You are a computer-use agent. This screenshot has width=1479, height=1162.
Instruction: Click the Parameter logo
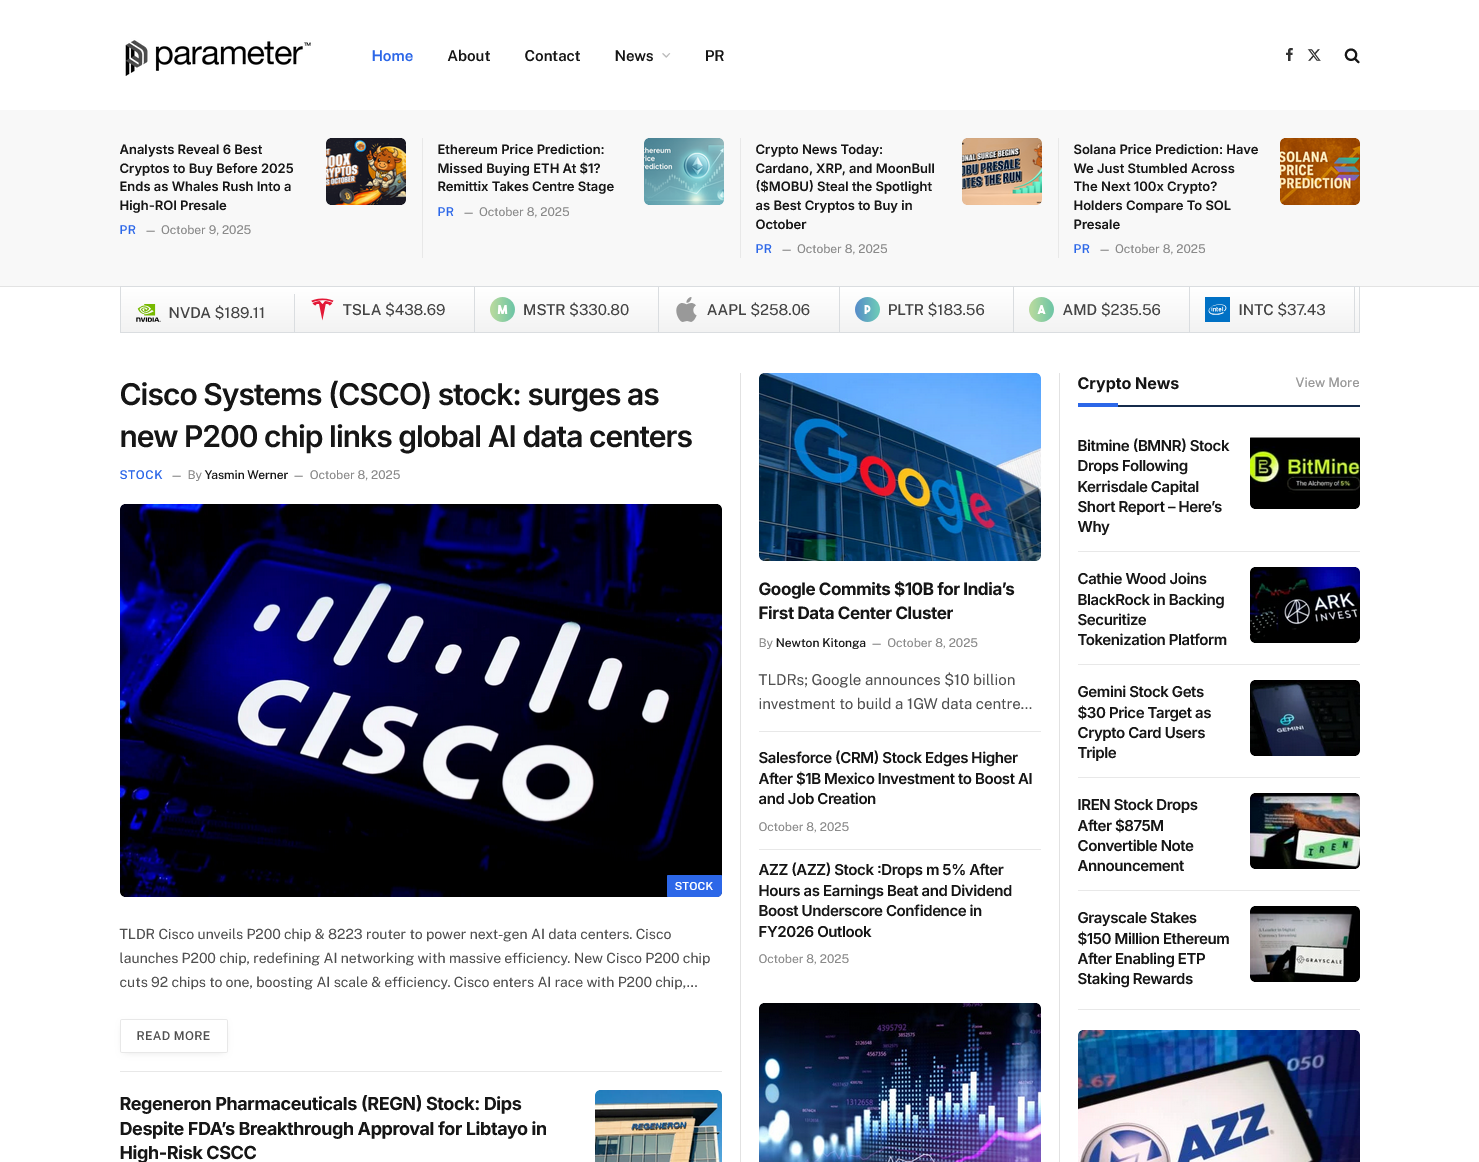coord(217,56)
